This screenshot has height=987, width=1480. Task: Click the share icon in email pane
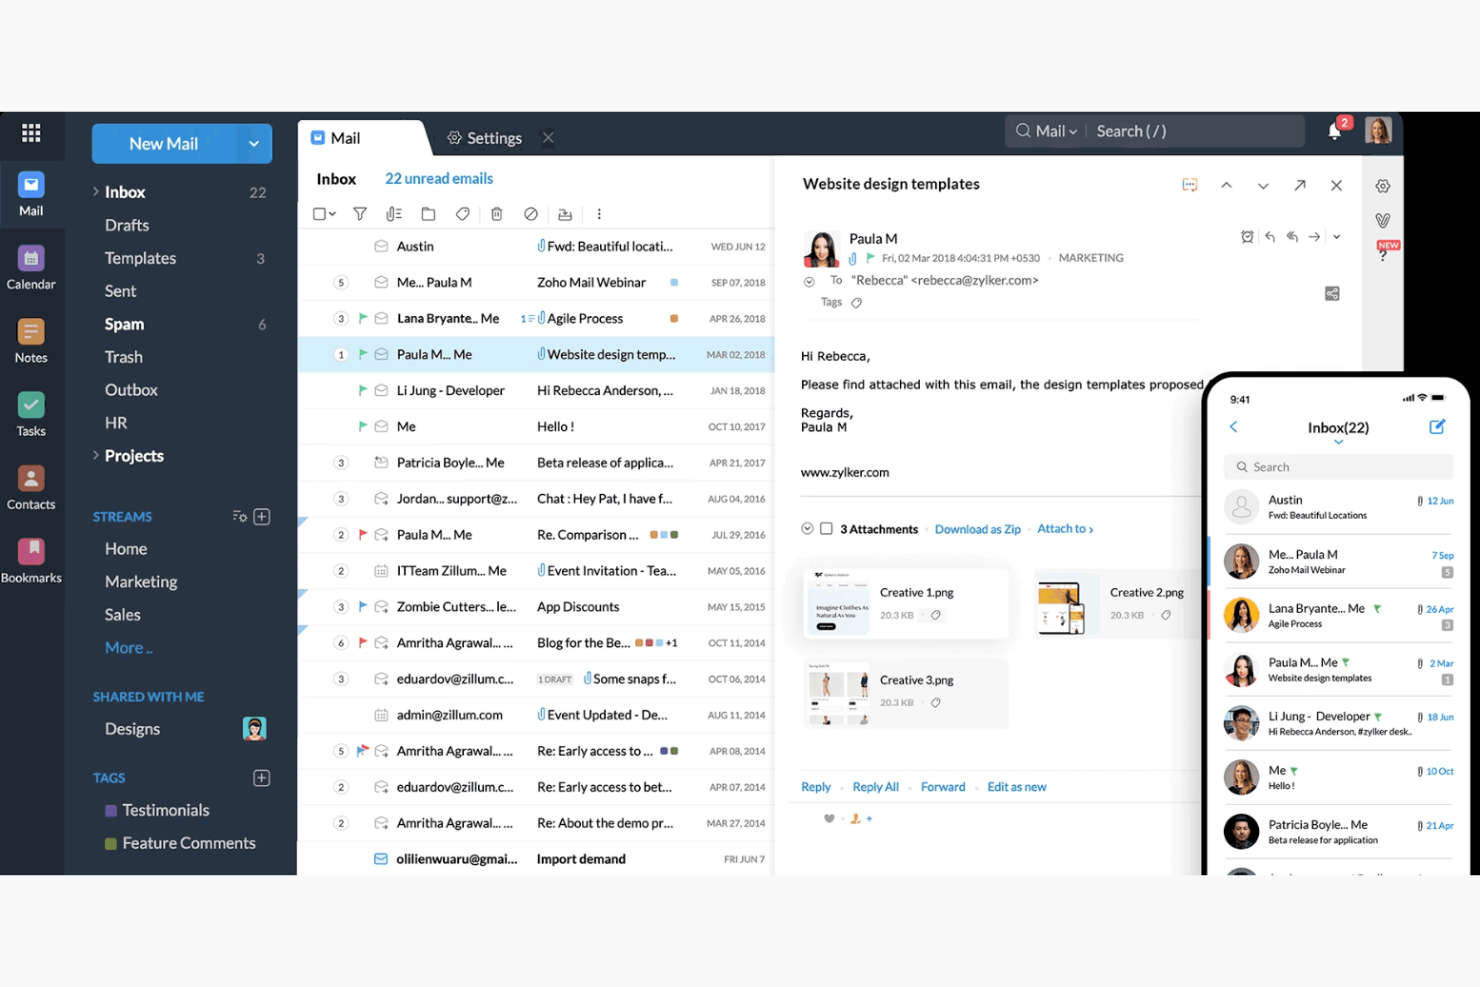(1332, 294)
